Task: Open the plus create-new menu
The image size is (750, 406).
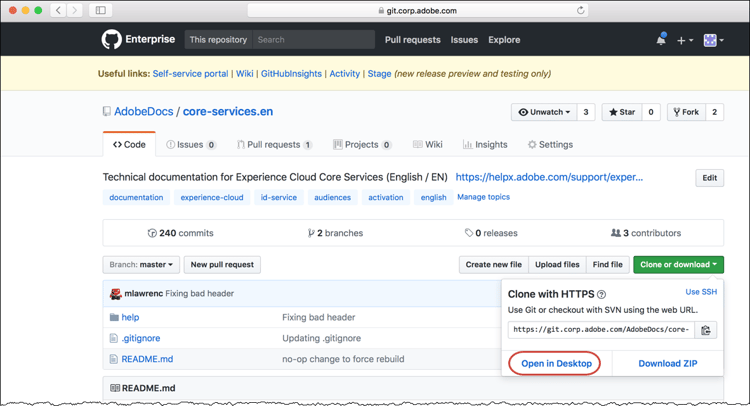Action: [684, 40]
